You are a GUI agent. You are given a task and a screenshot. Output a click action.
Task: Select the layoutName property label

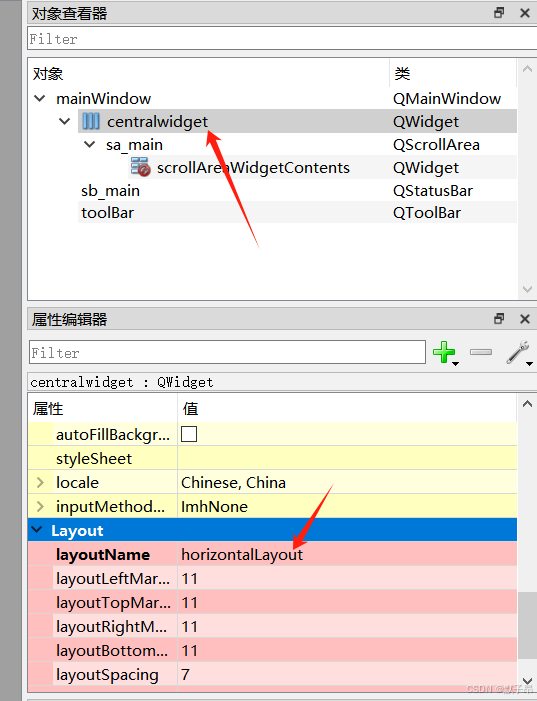(103, 555)
